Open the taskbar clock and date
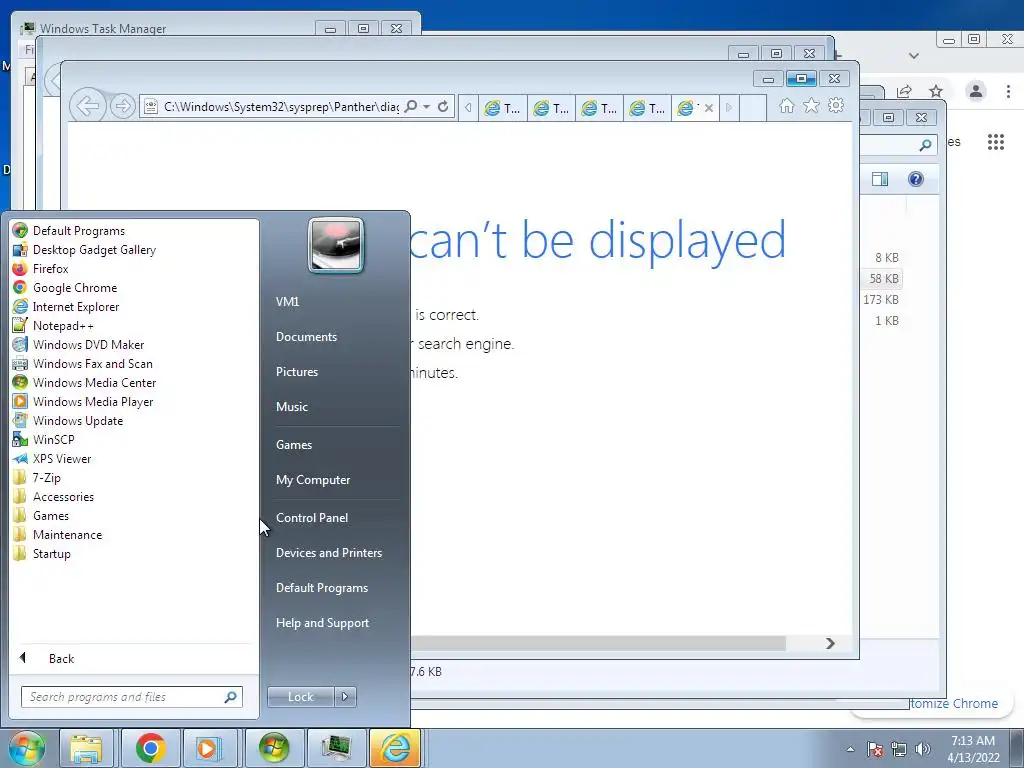 pyautogui.click(x=973, y=749)
